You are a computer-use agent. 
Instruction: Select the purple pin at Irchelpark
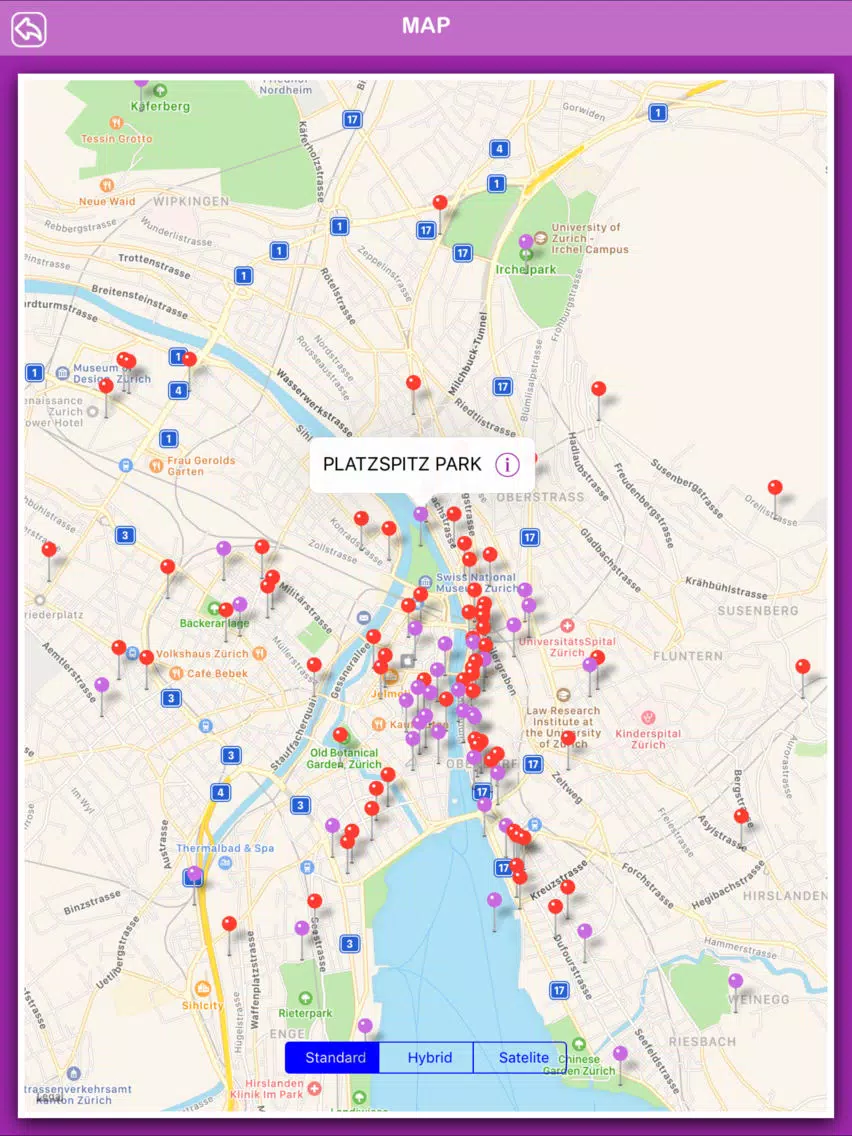[x=526, y=241]
